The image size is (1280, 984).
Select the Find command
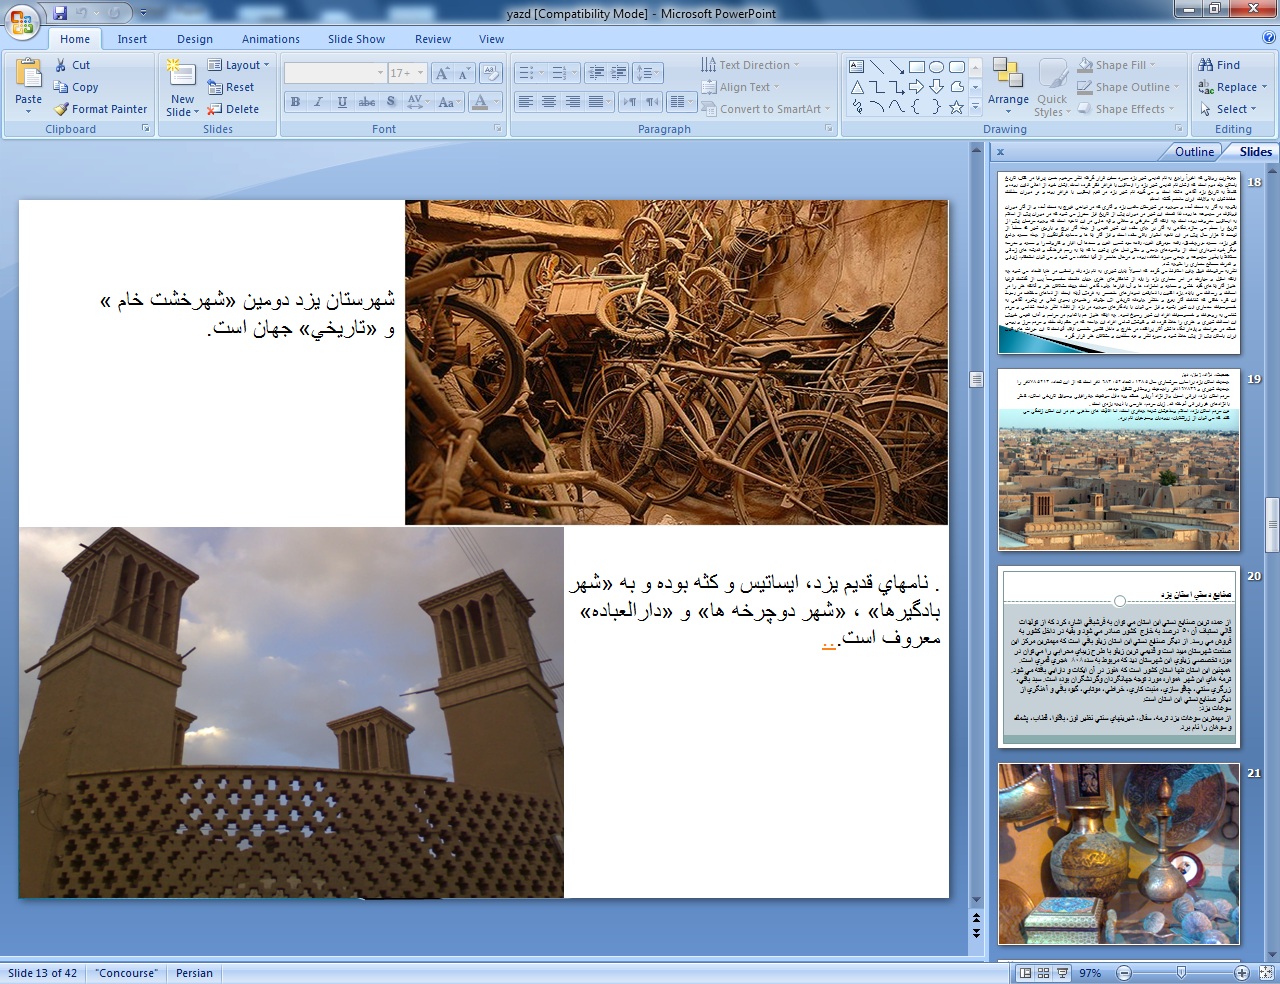pos(1219,65)
